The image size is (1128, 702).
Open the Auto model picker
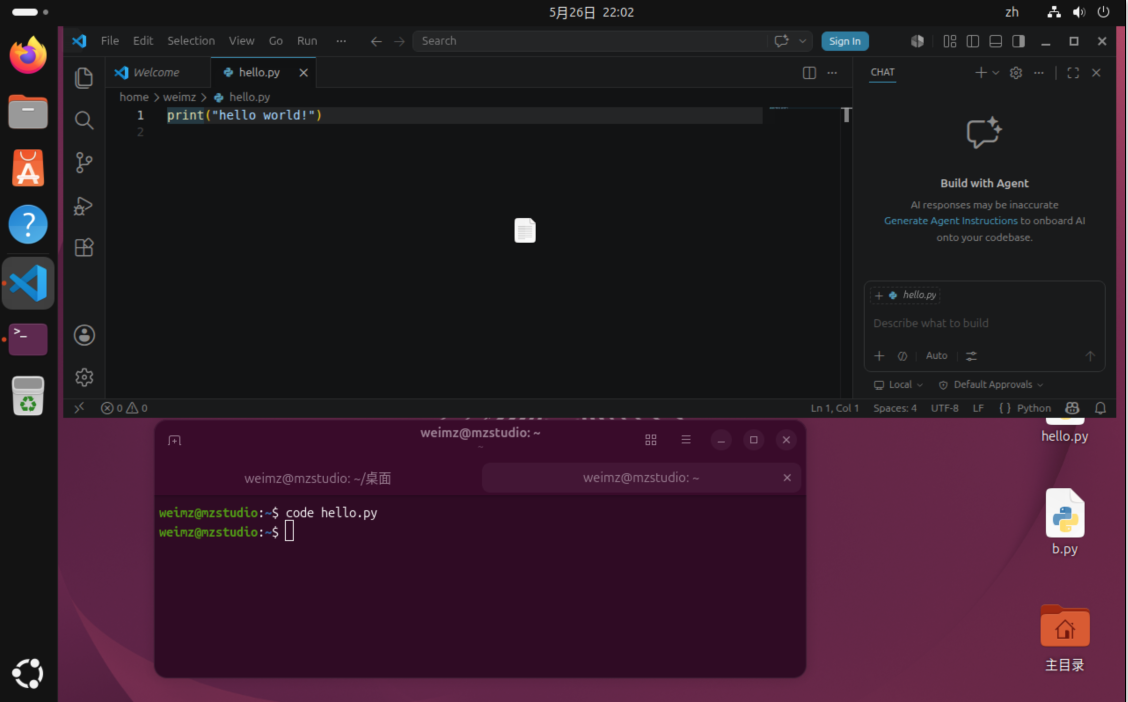pos(937,356)
